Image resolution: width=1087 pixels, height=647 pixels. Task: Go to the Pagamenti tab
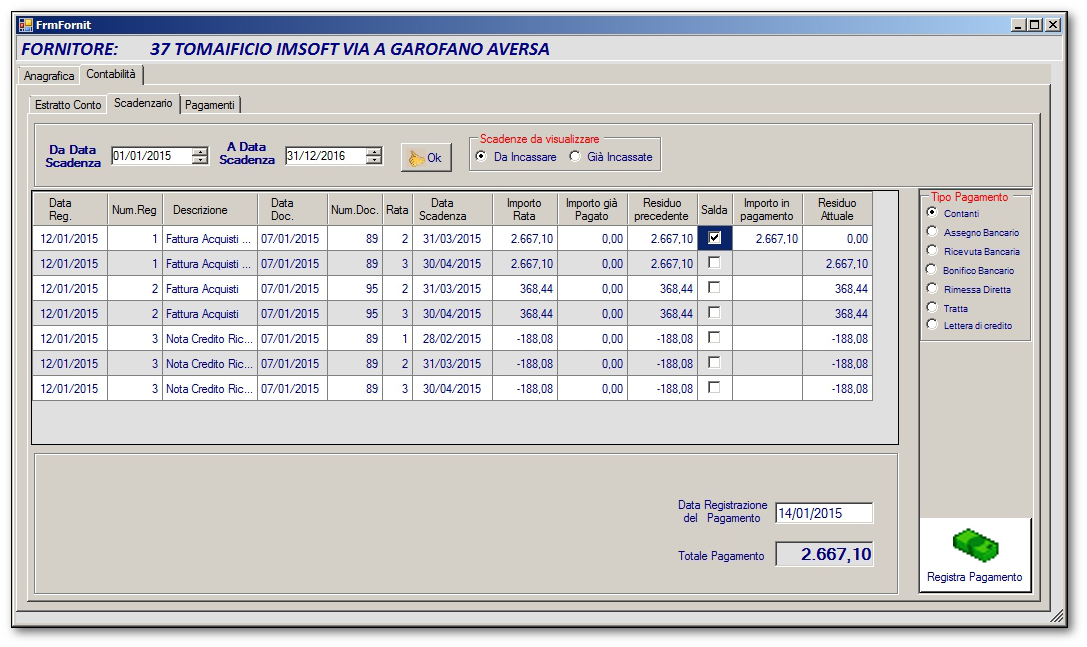[x=209, y=105]
